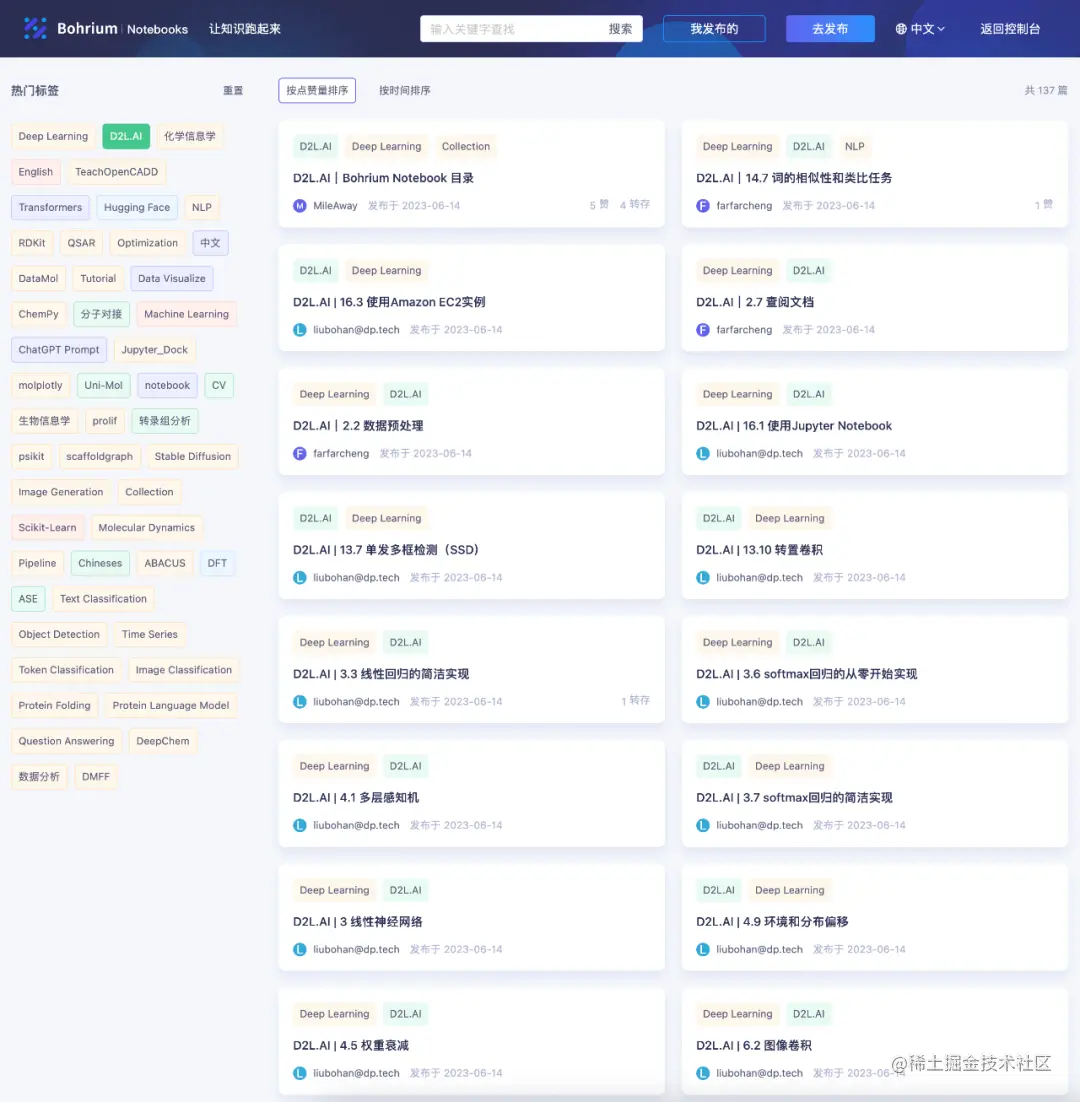Viewport: 1080px width, 1102px height.
Task: Click liubohan's avatar on the Amazon EC2 card
Action: pyautogui.click(x=303, y=329)
